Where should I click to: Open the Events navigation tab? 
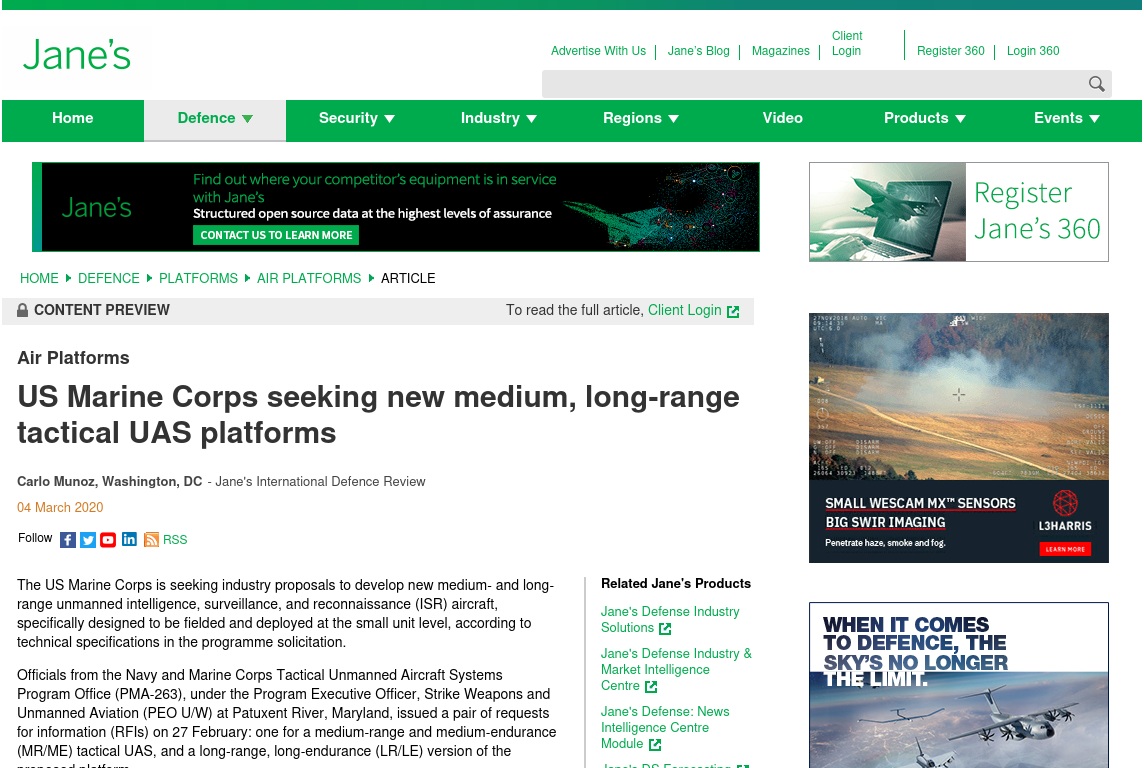pyautogui.click(x=1067, y=120)
